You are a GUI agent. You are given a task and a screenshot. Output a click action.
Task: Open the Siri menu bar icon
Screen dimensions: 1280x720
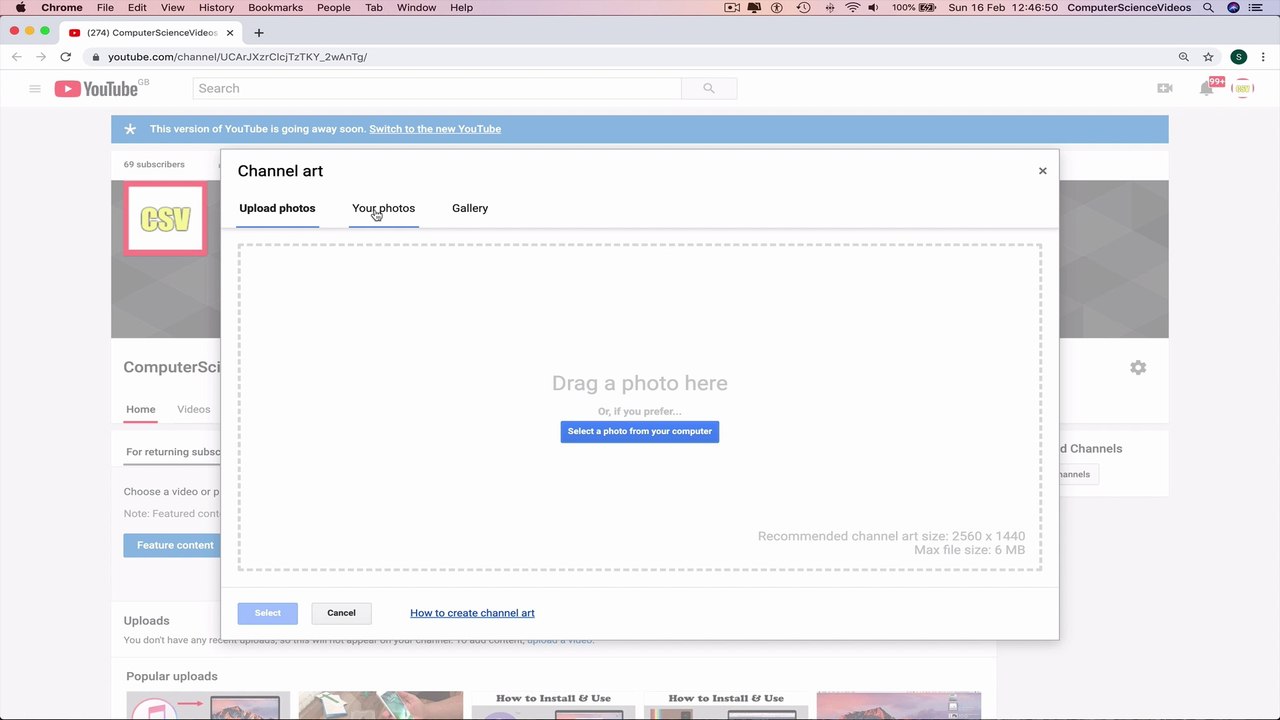(x=1233, y=8)
